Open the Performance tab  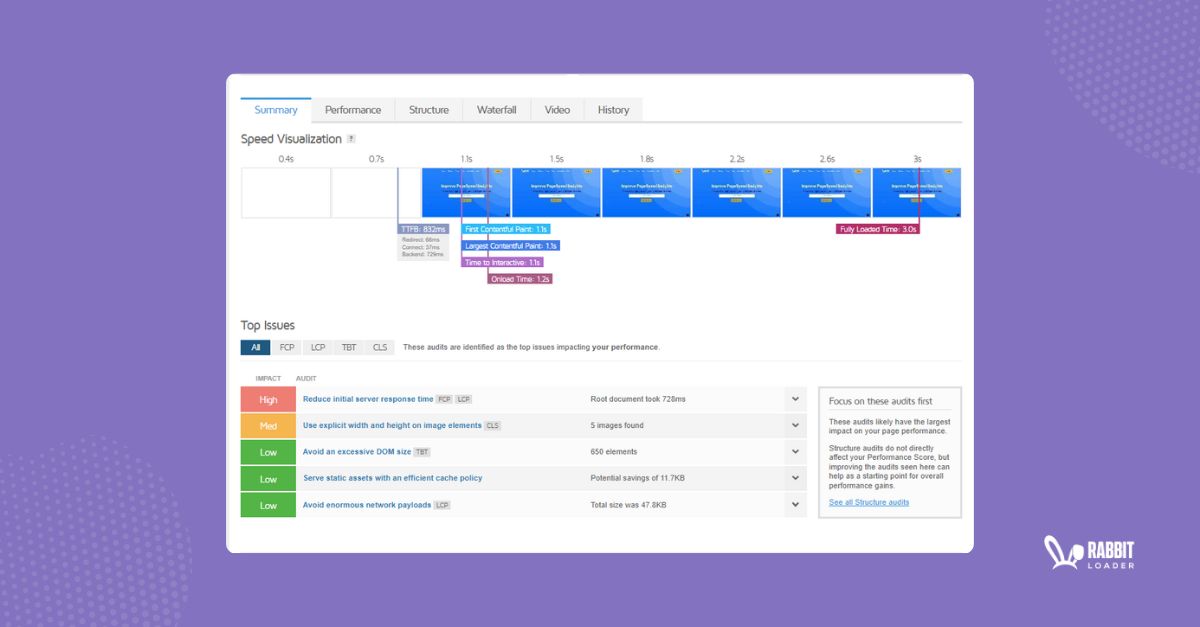point(353,110)
